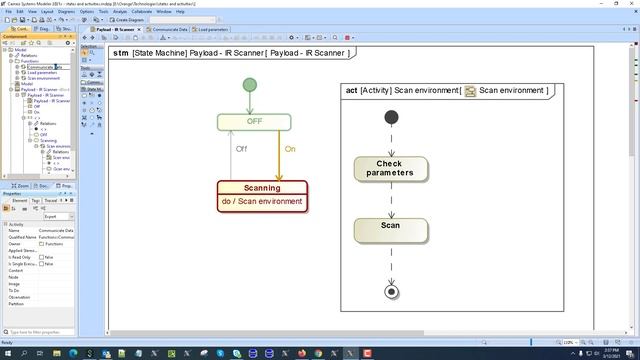Select the Check parameters action
Image resolution: width=640 pixels, height=360 pixels.
point(391,169)
